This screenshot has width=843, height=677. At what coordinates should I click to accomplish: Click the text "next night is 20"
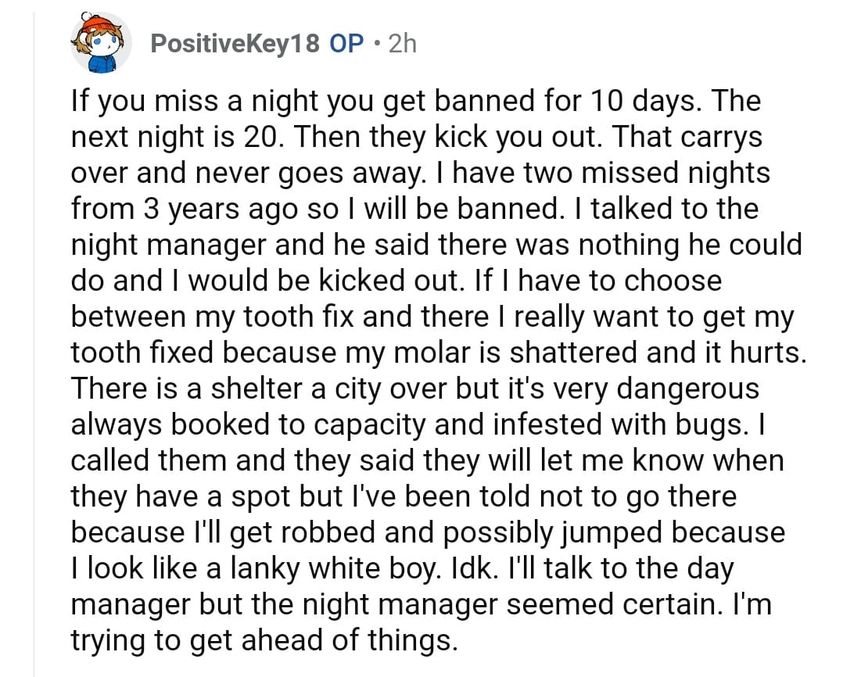click(175, 137)
